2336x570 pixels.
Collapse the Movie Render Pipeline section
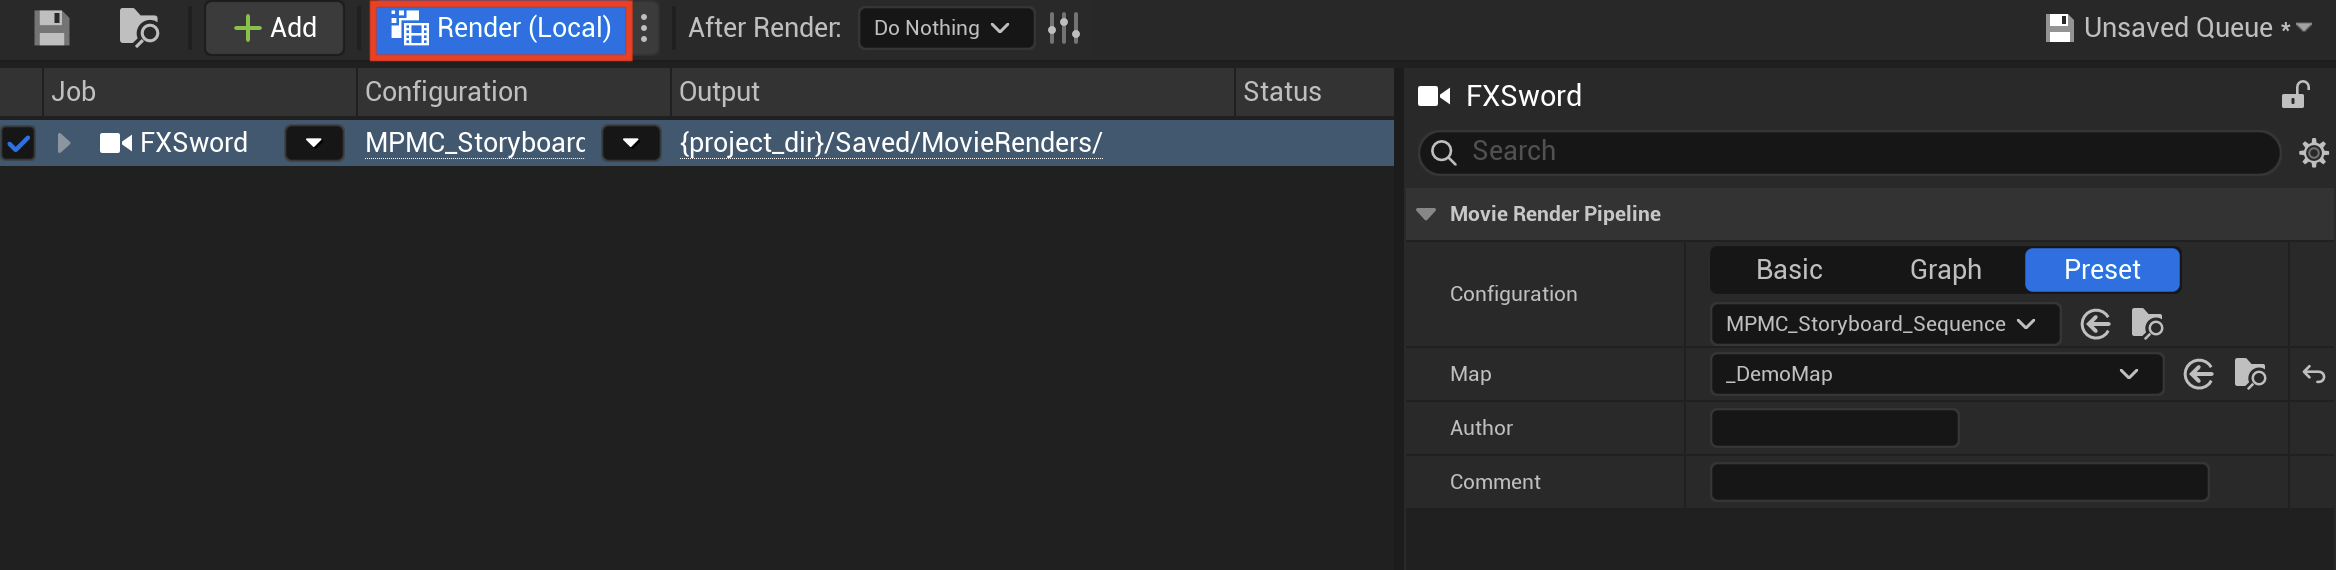click(1427, 214)
